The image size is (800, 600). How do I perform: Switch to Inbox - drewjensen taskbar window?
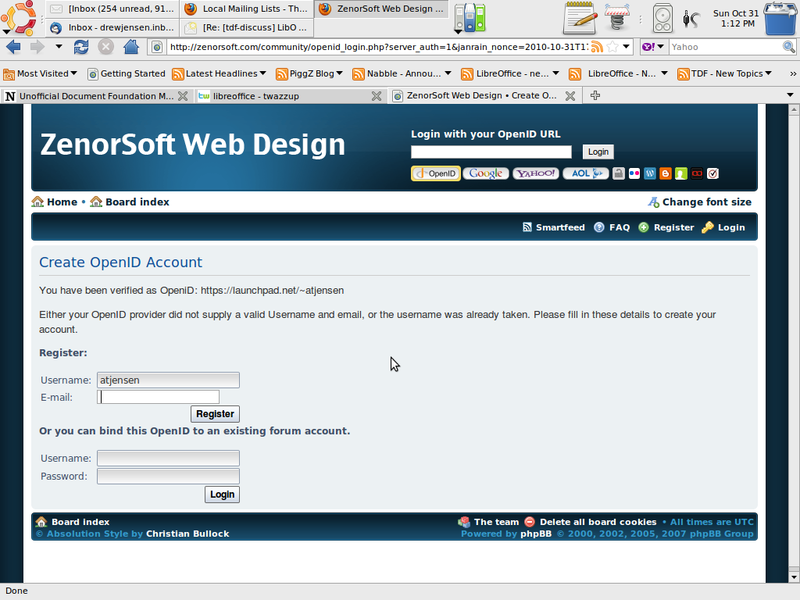113,28
